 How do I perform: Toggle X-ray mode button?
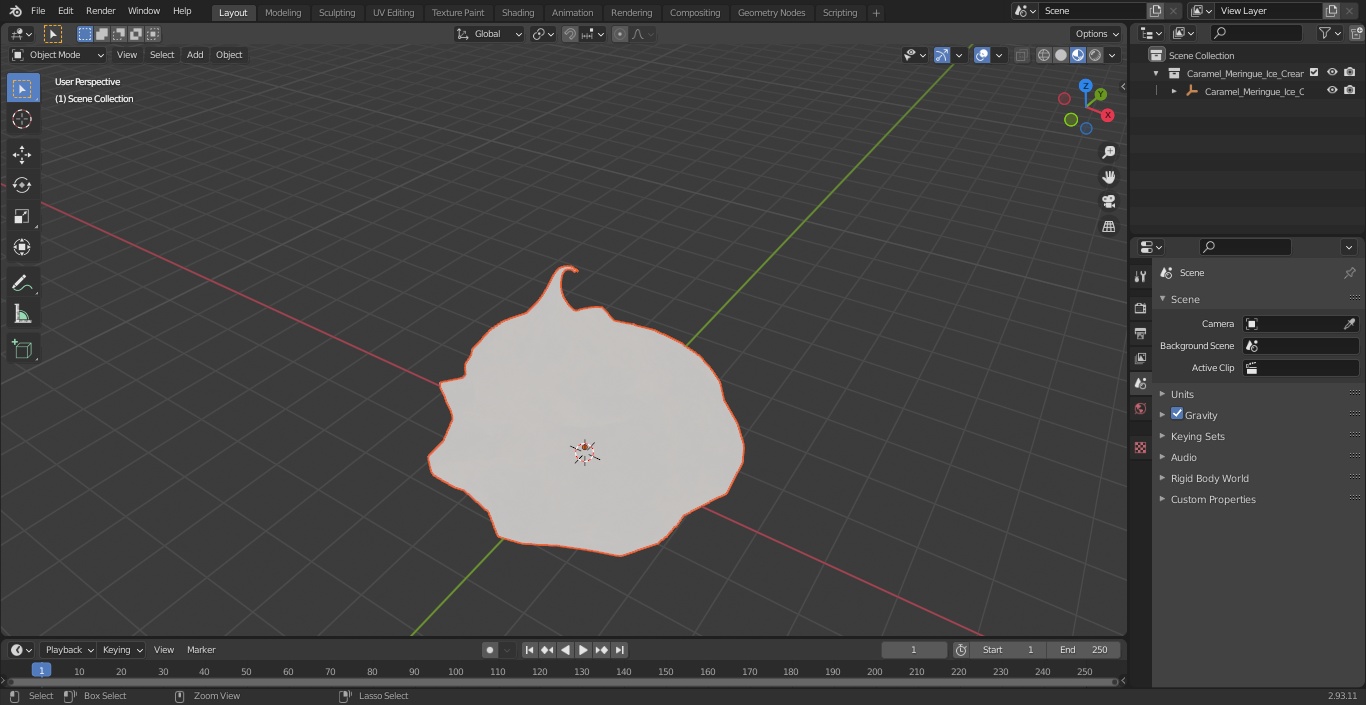point(1021,55)
